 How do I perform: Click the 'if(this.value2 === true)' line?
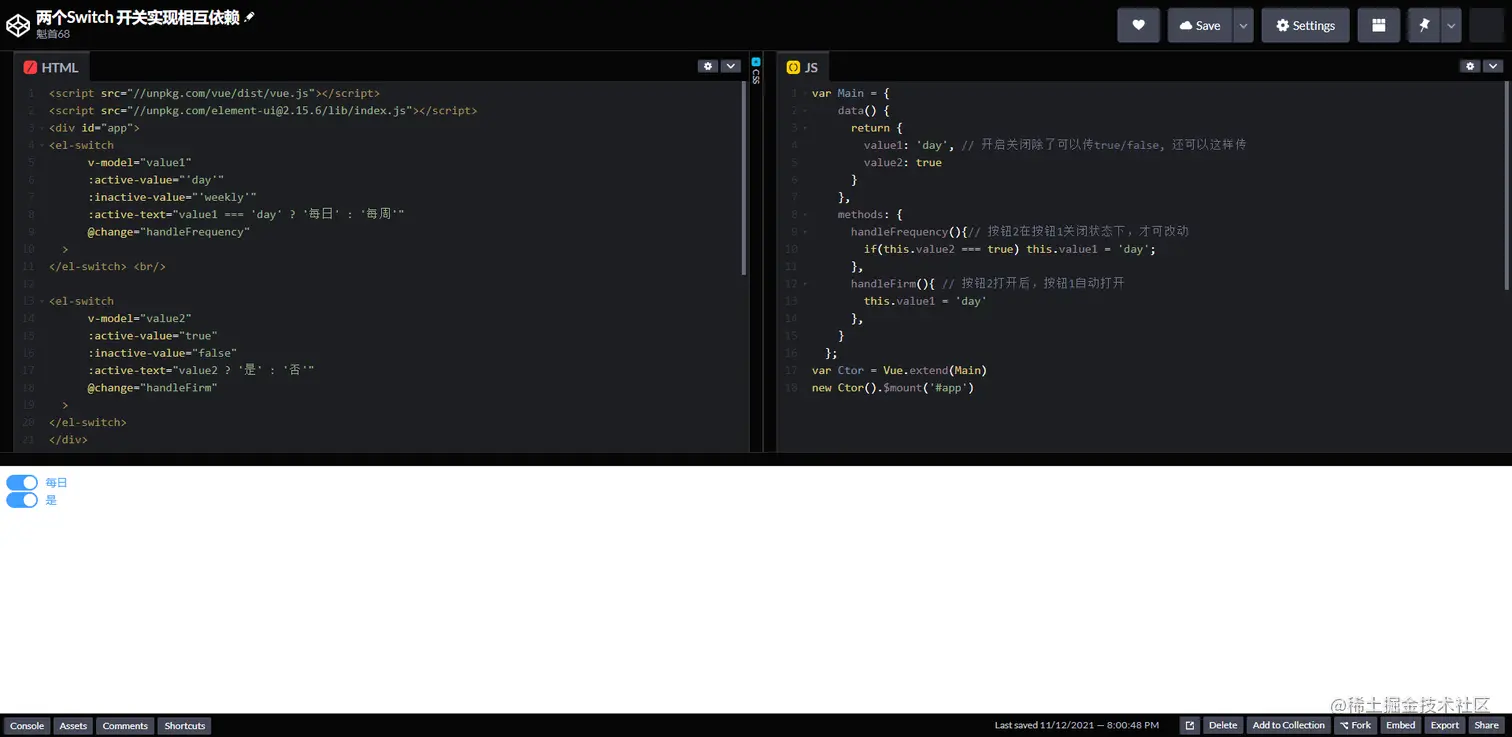1010,249
